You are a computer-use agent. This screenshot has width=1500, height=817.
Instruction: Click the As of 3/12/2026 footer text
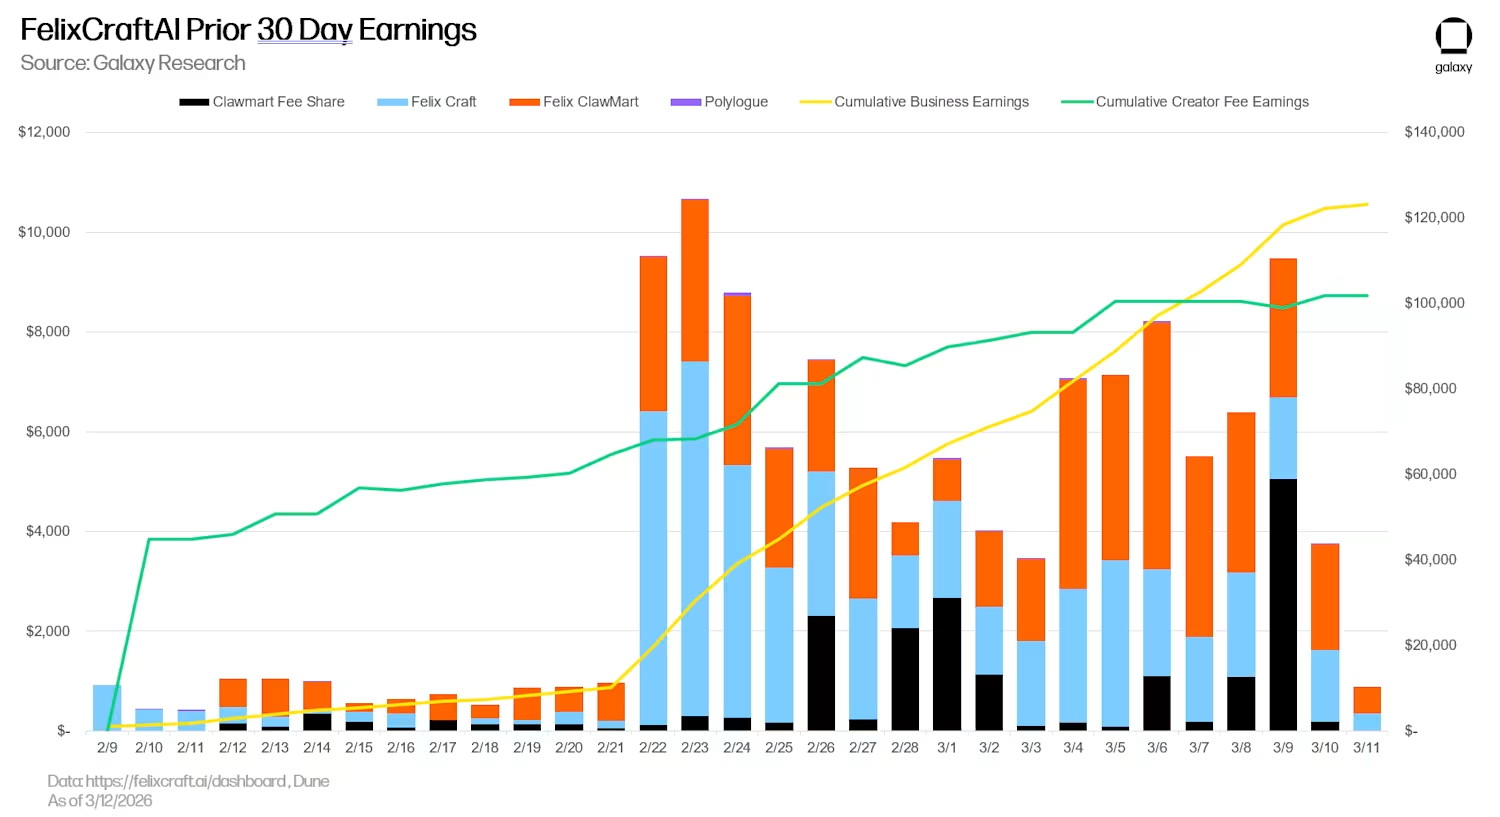tap(100, 801)
